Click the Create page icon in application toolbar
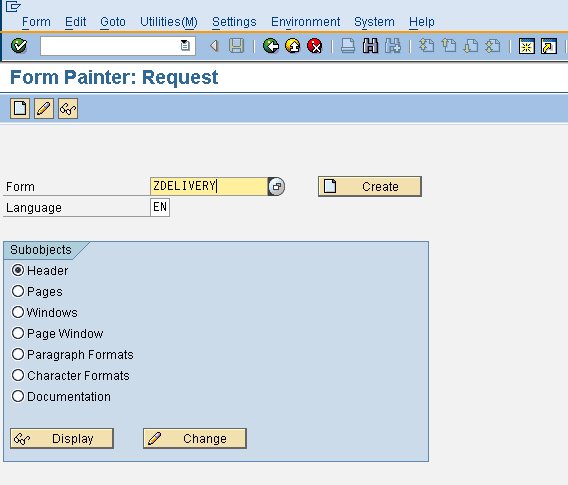This screenshot has width=568, height=485. pos(20,108)
